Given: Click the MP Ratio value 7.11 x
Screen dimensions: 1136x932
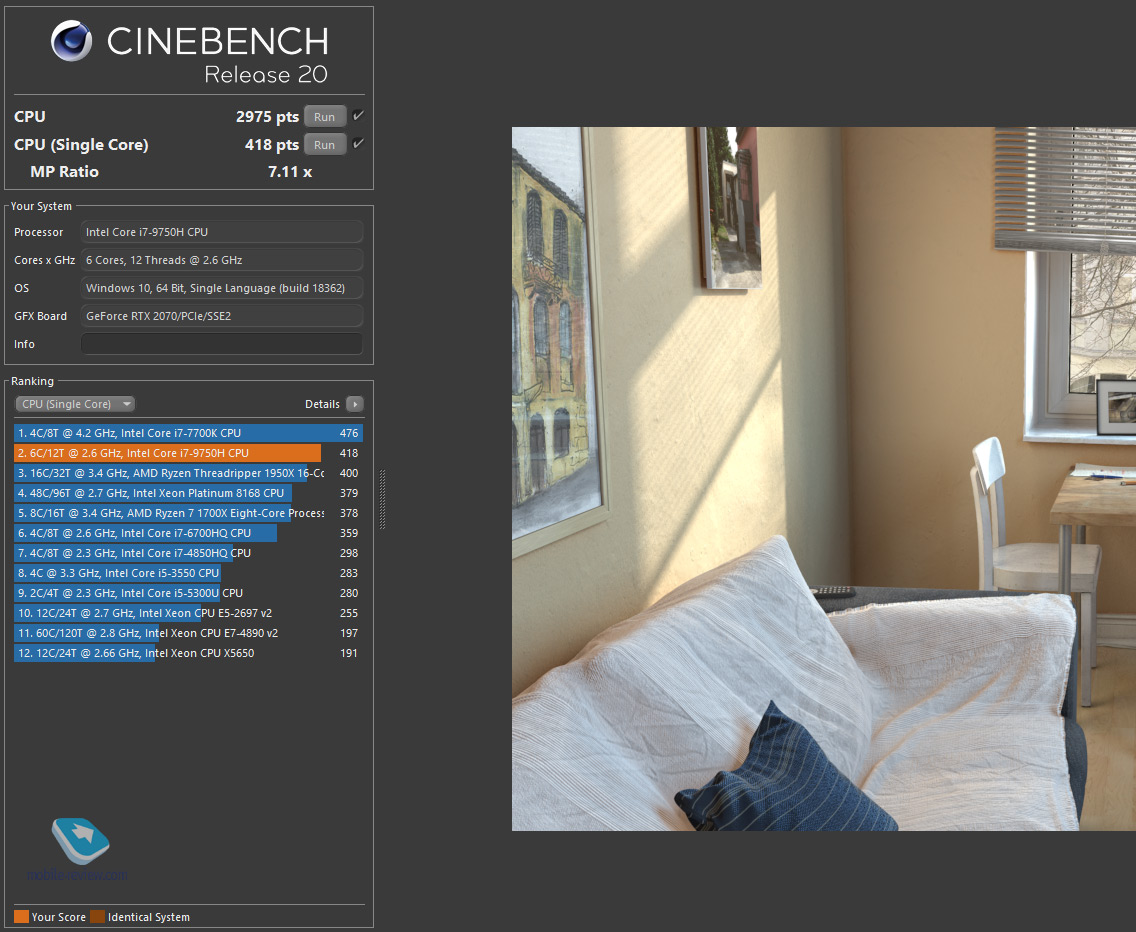Looking at the screenshot, I should (x=290, y=172).
